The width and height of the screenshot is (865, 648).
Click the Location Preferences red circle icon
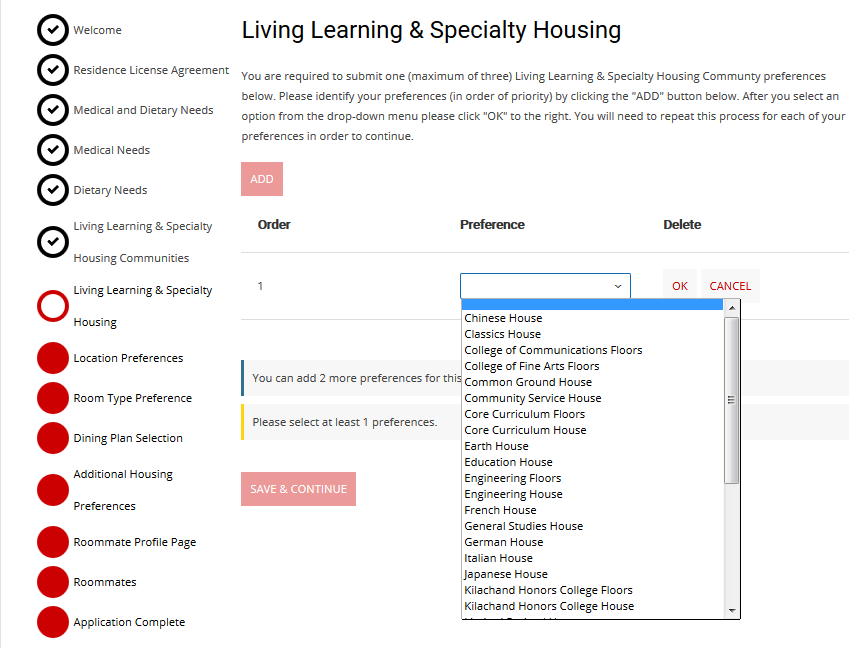tap(53, 358)
